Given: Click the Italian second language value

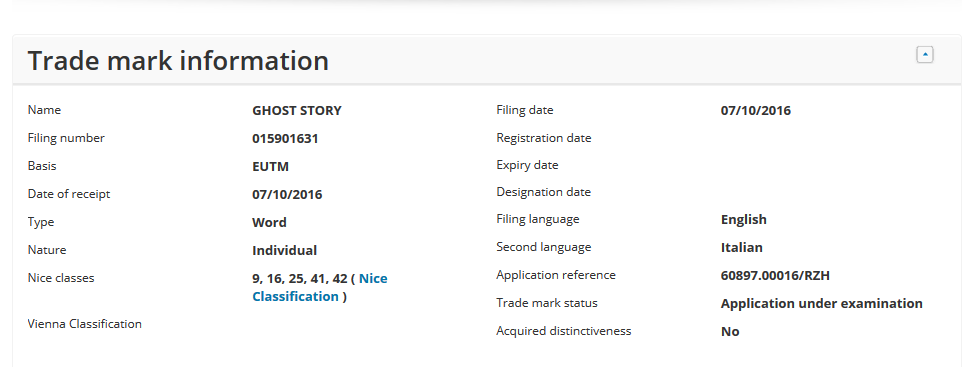Looking at the screenshot, I should point(742,247).
